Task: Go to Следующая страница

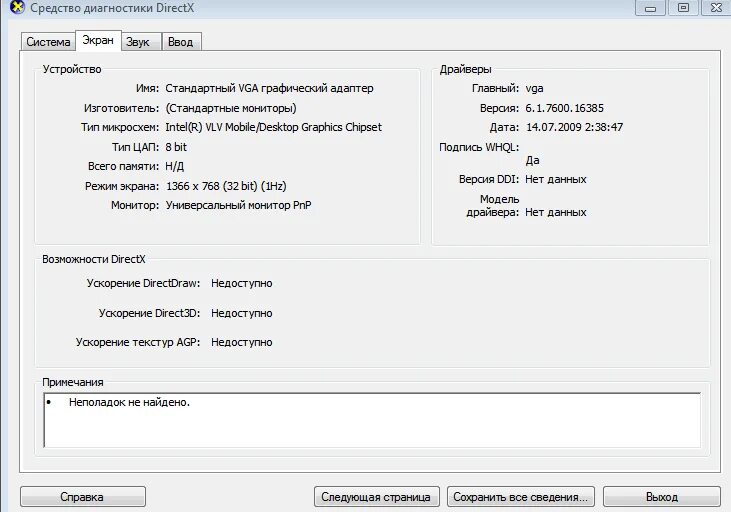Action: (x=376, y=497)
